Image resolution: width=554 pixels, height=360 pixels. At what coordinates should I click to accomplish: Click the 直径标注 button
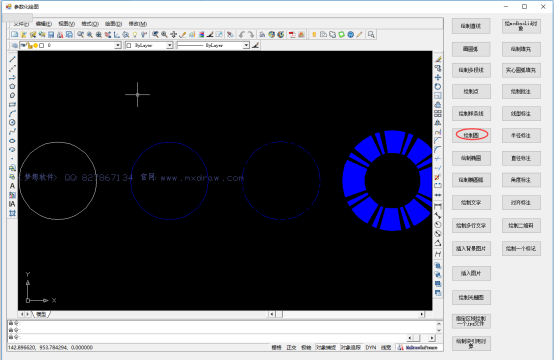tap(521, 158)
